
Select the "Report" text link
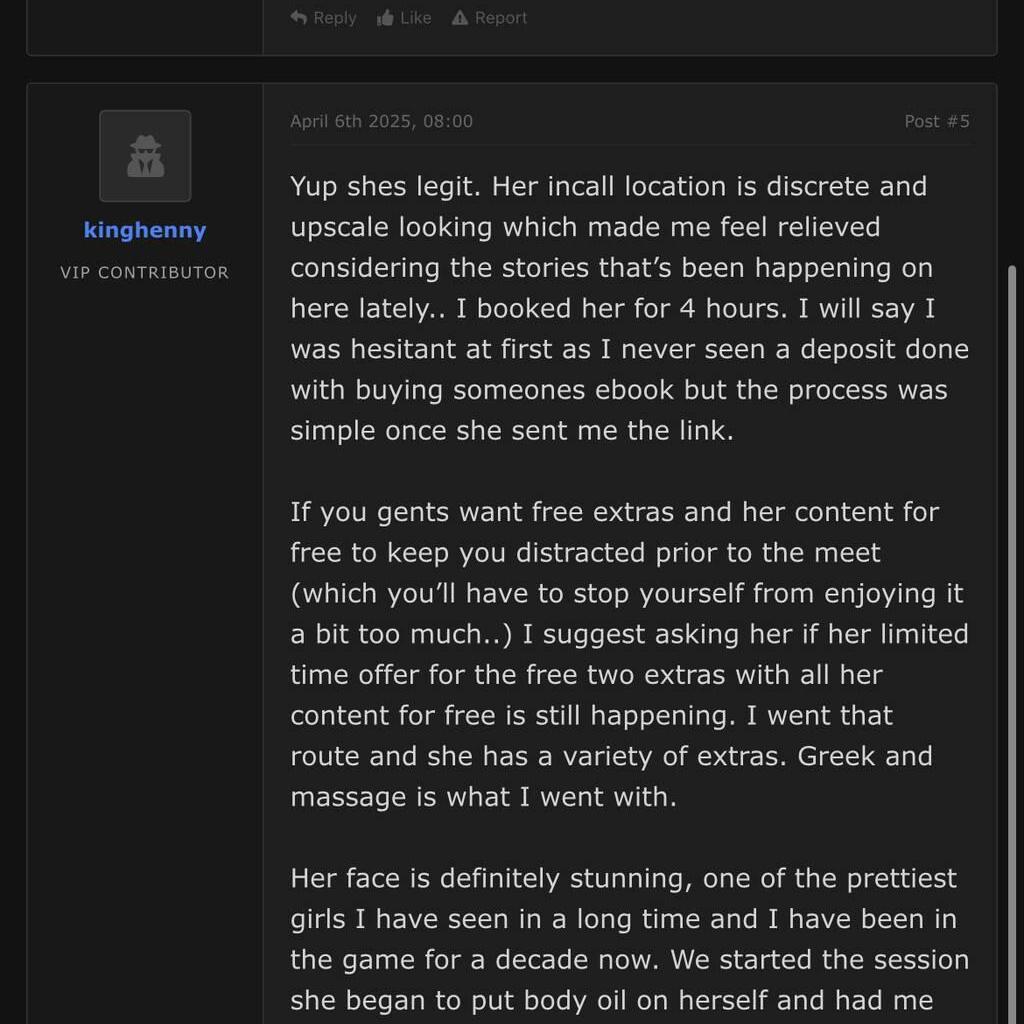(501, 18)
